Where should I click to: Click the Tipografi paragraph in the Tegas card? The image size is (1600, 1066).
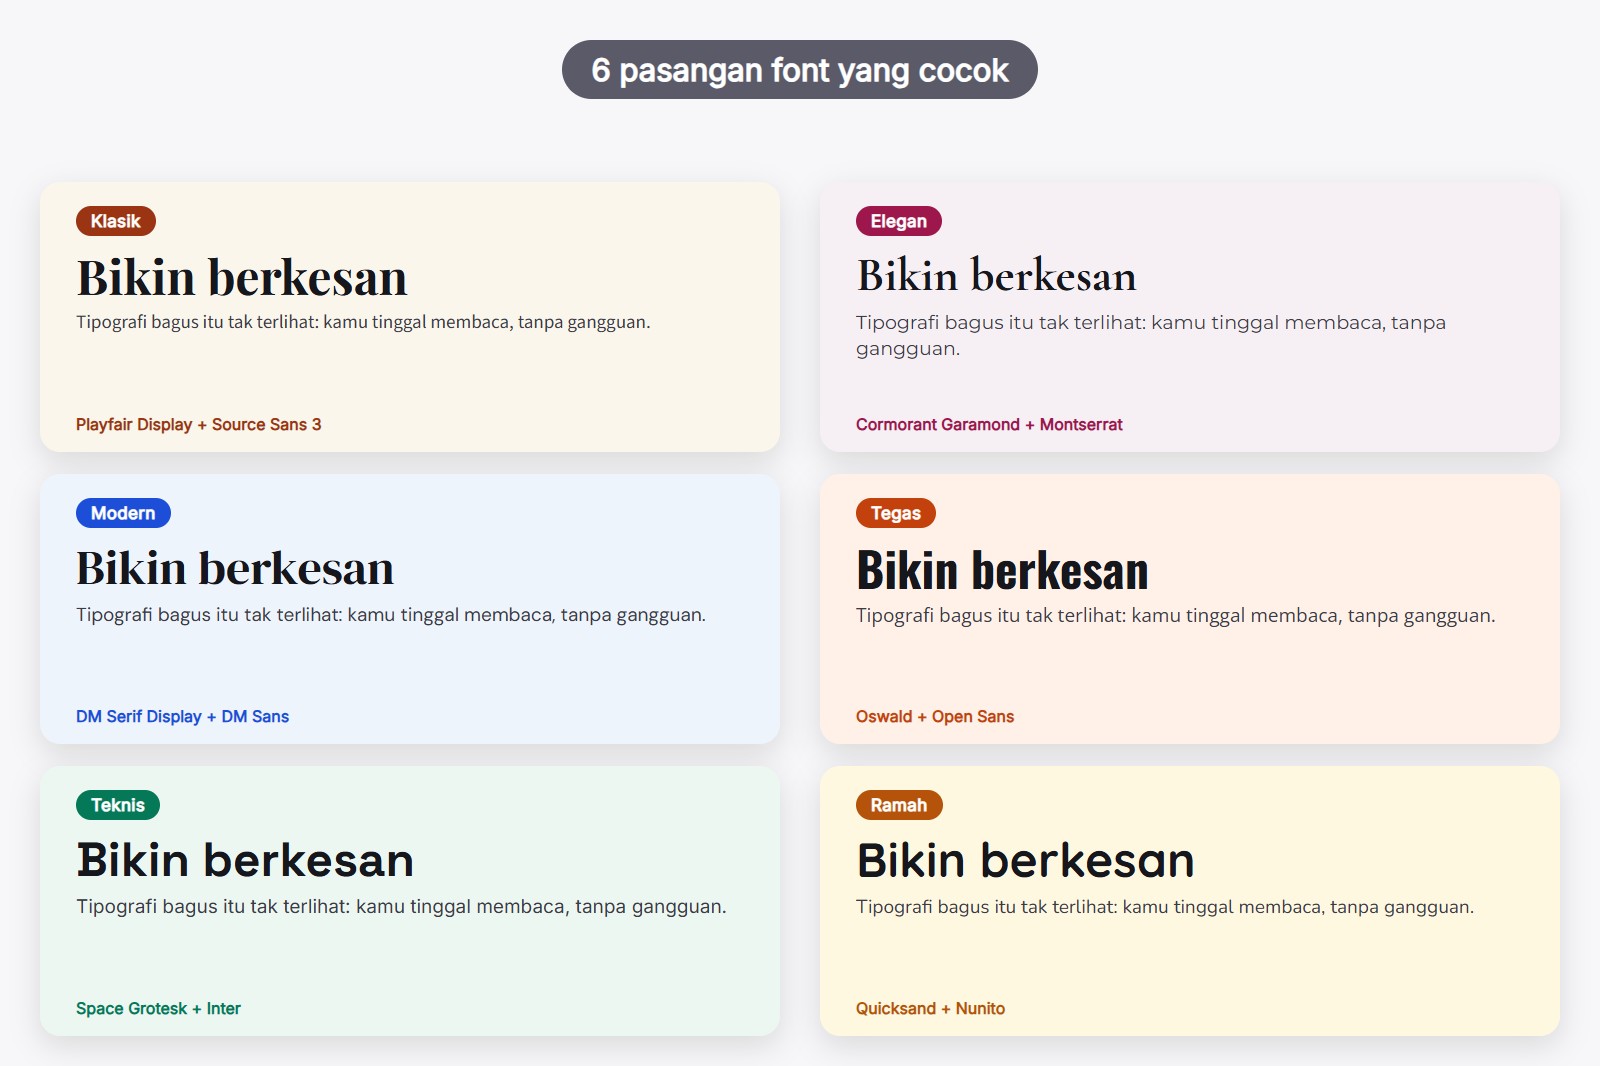click(1176, 615)
